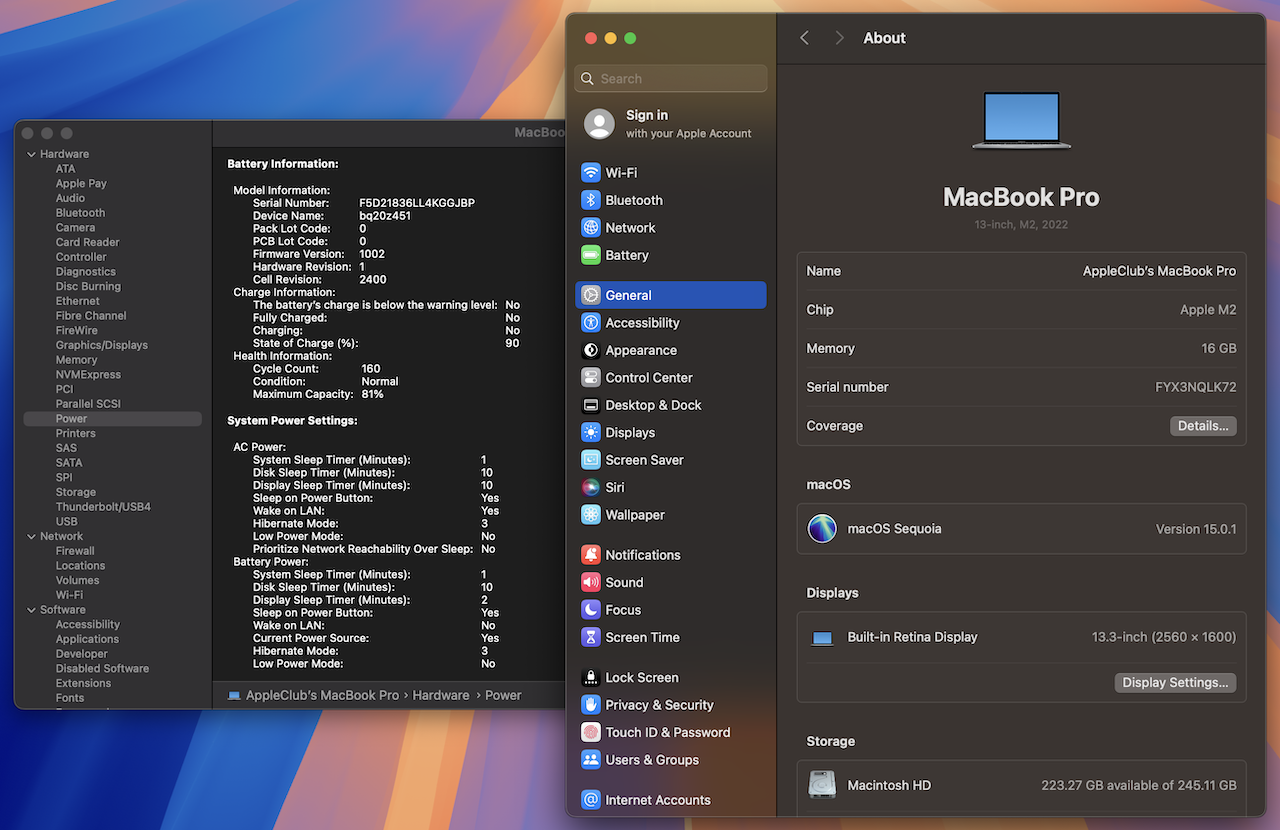Open the Siri settings icon
Viewport: 1280px width, 830px height.
coord(591,487)
